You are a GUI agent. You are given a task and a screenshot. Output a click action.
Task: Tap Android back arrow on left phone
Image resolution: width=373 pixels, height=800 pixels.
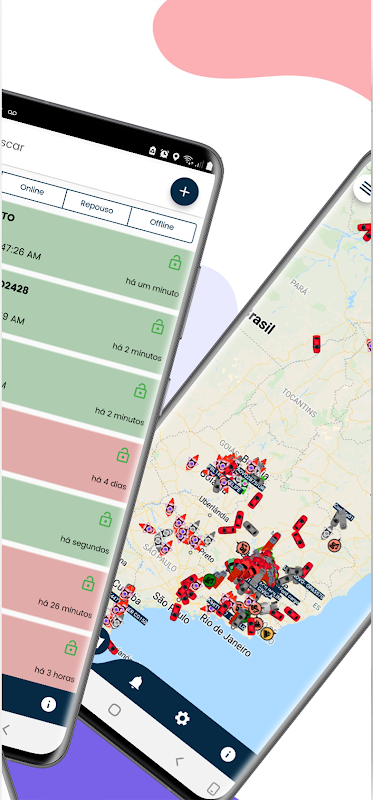click(6, 730)
